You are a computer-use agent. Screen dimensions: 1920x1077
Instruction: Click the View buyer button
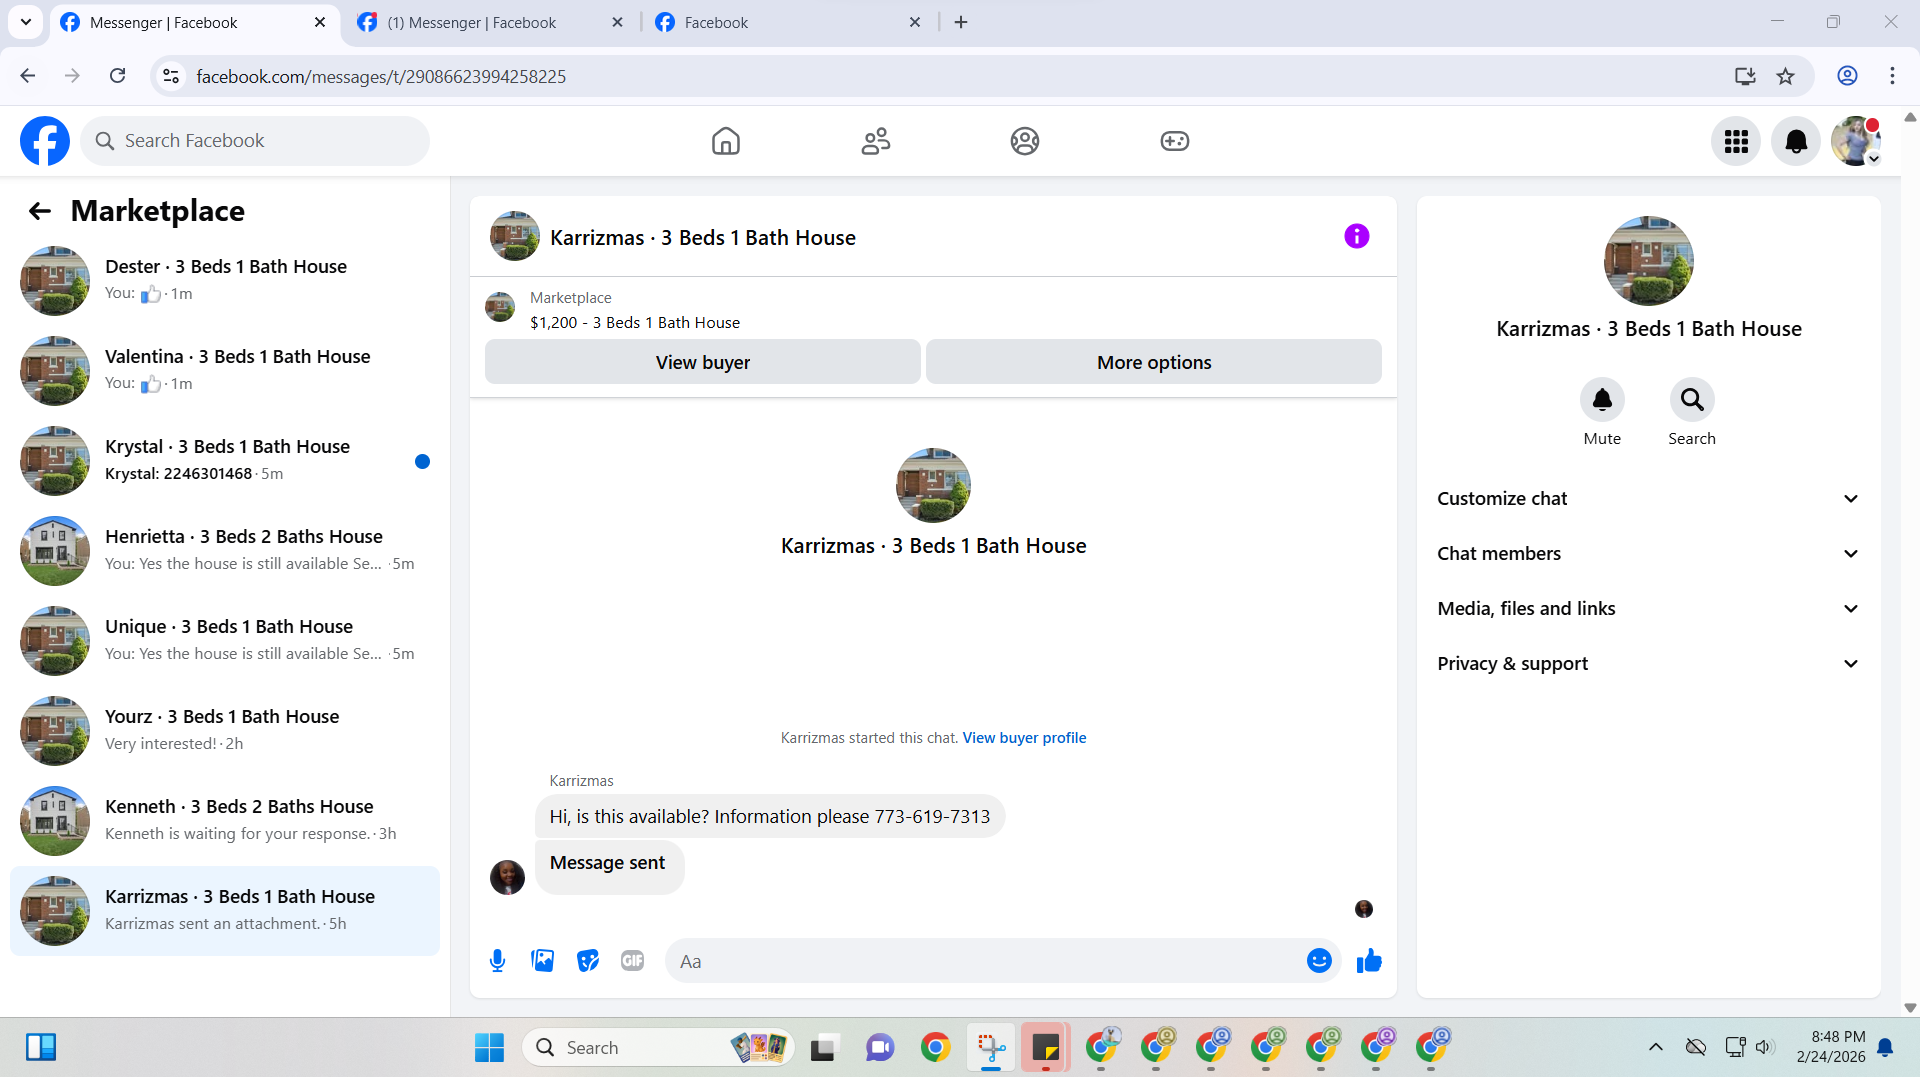pyautogui.click(x=702, y=362)
